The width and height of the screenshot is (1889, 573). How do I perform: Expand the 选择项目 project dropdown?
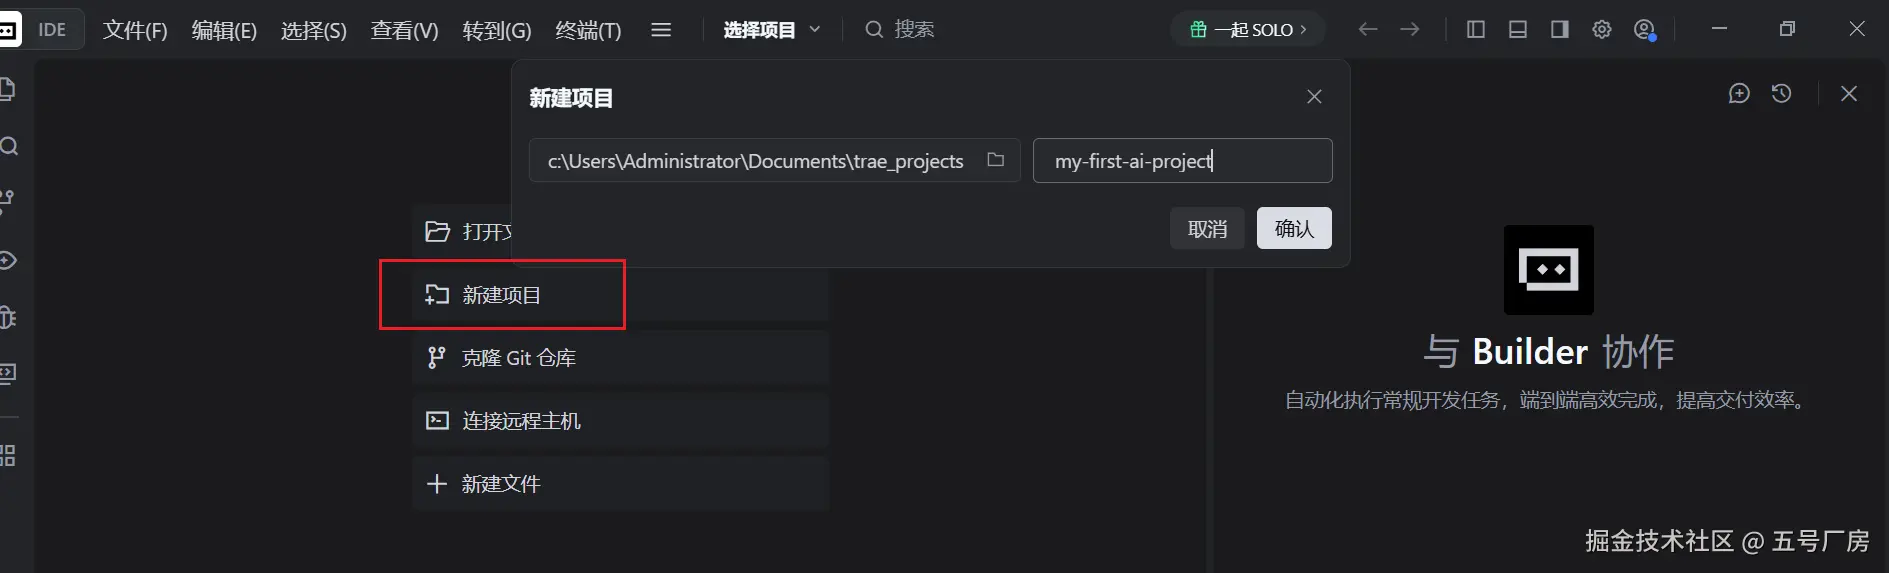772,30
